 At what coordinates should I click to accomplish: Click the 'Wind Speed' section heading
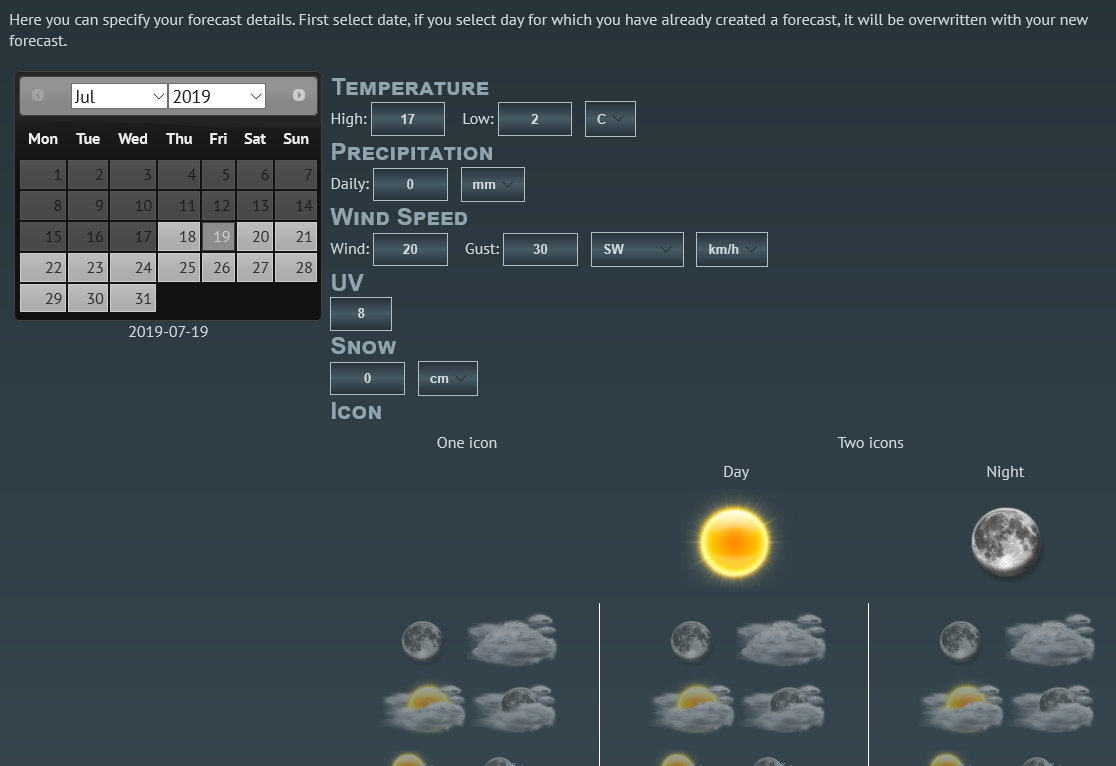(x=399, y=217)
